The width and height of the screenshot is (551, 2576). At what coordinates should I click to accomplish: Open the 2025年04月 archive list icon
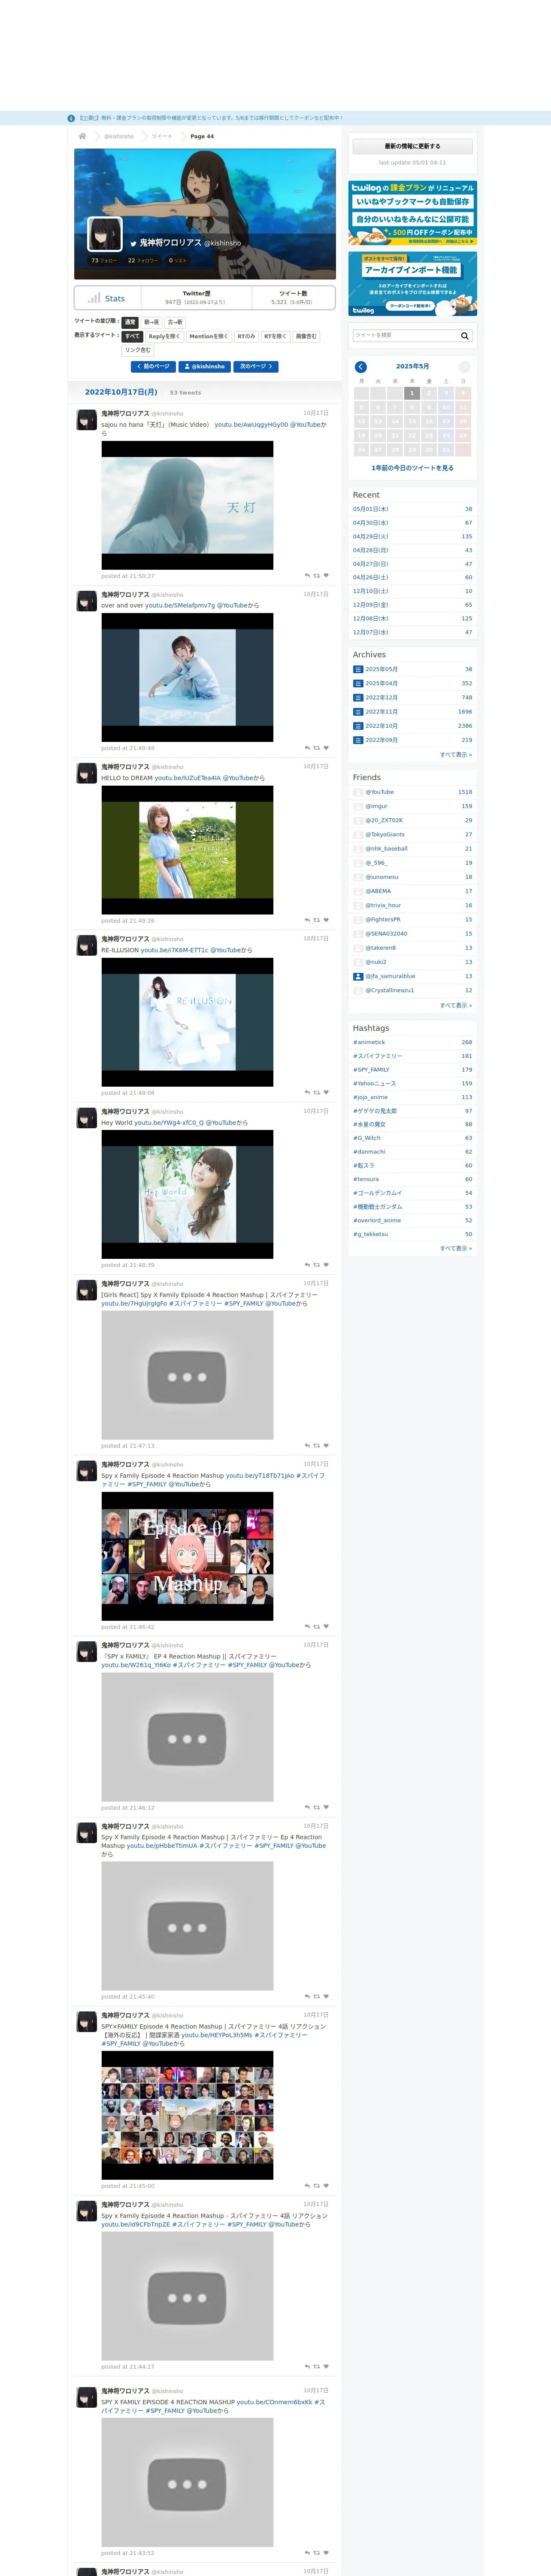pyautogui.click(x=358, y=683)
